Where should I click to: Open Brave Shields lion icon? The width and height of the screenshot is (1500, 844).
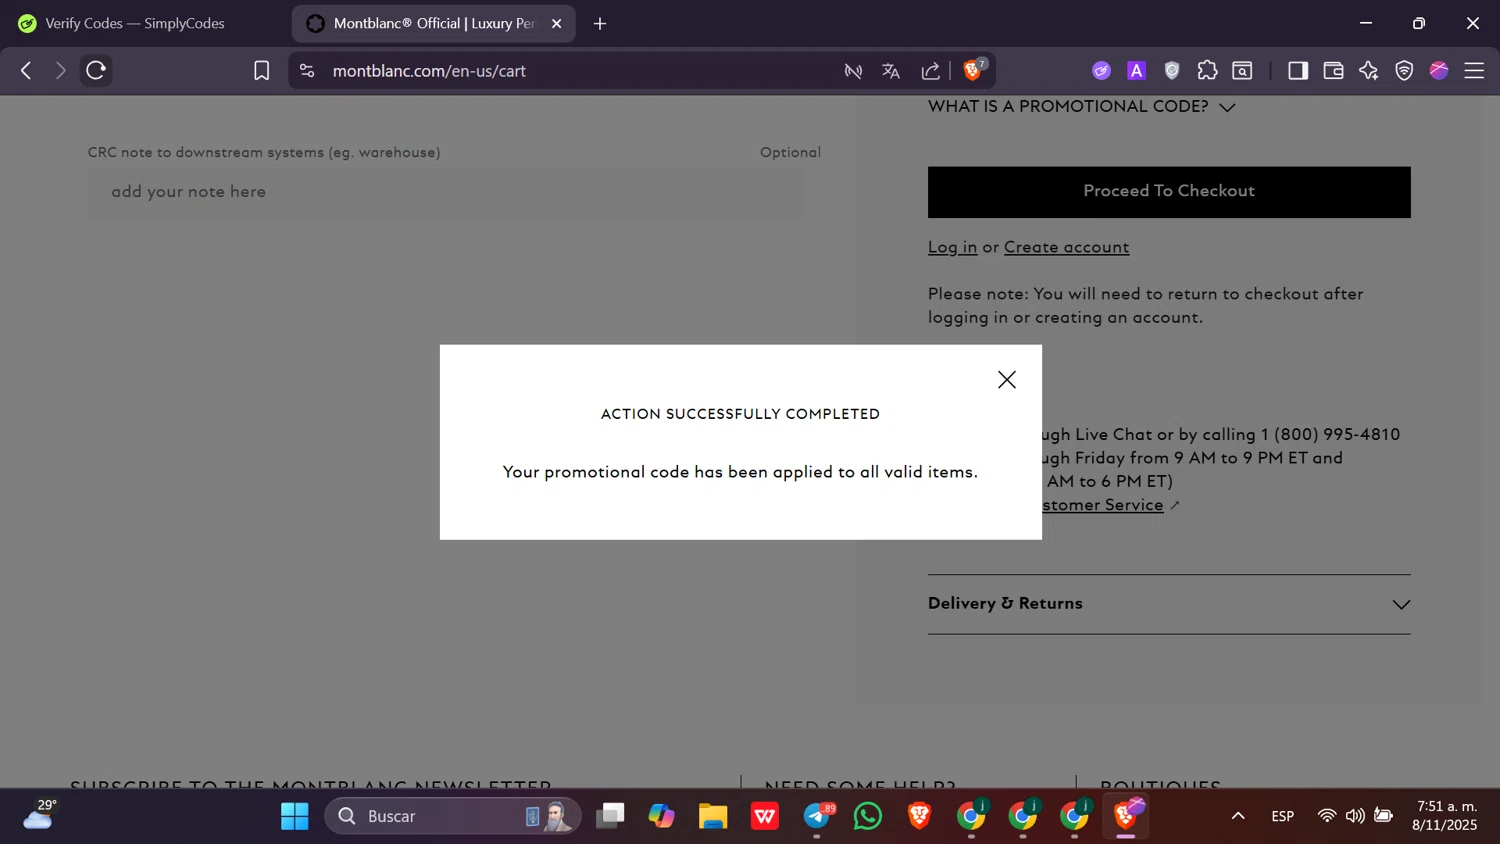(x=971, y=70)
